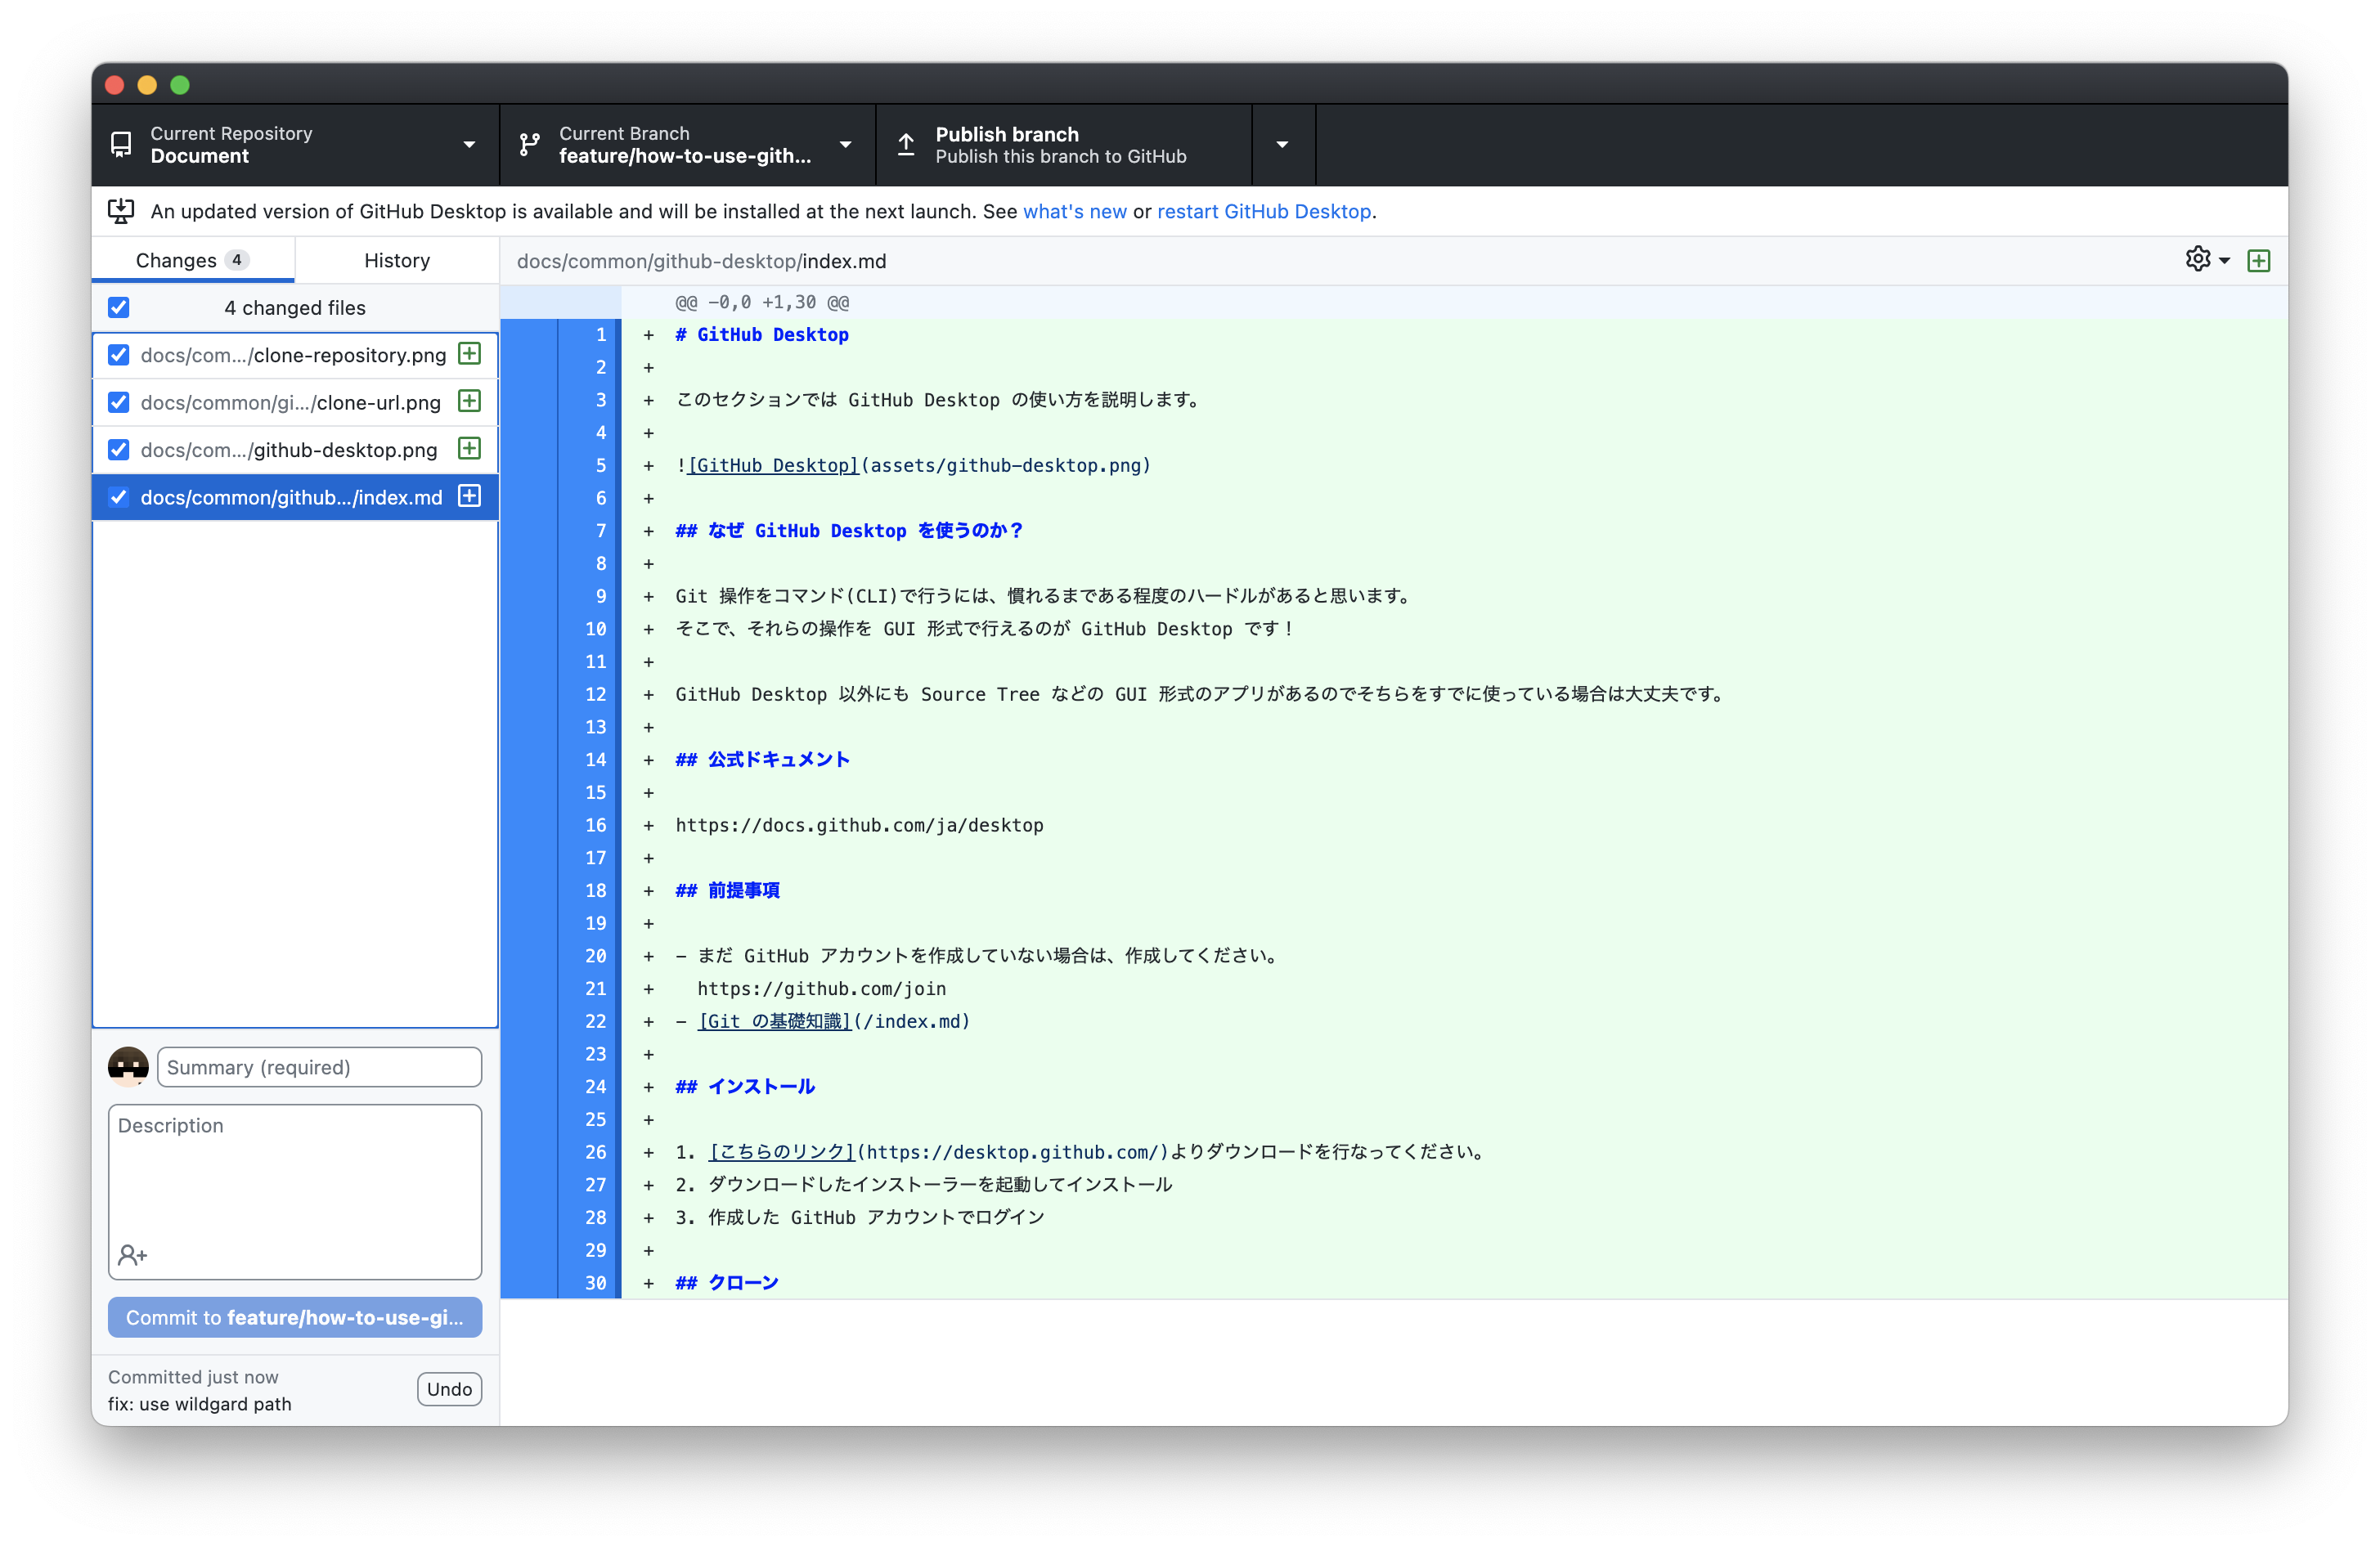Open dropdown caret beside settings gear
The height and width of the screenshot is (1547, 2380).
pos(2225,261)
